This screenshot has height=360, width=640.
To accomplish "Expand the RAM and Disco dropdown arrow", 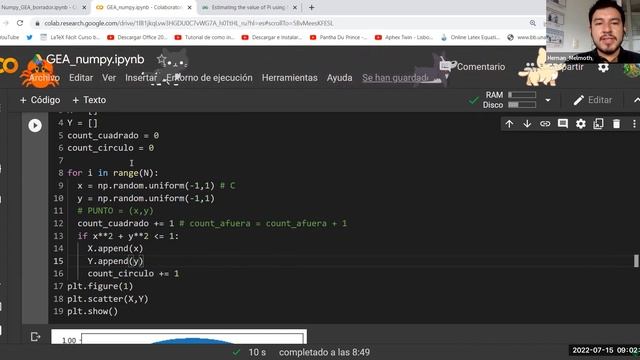I will (x=548, y=100).
